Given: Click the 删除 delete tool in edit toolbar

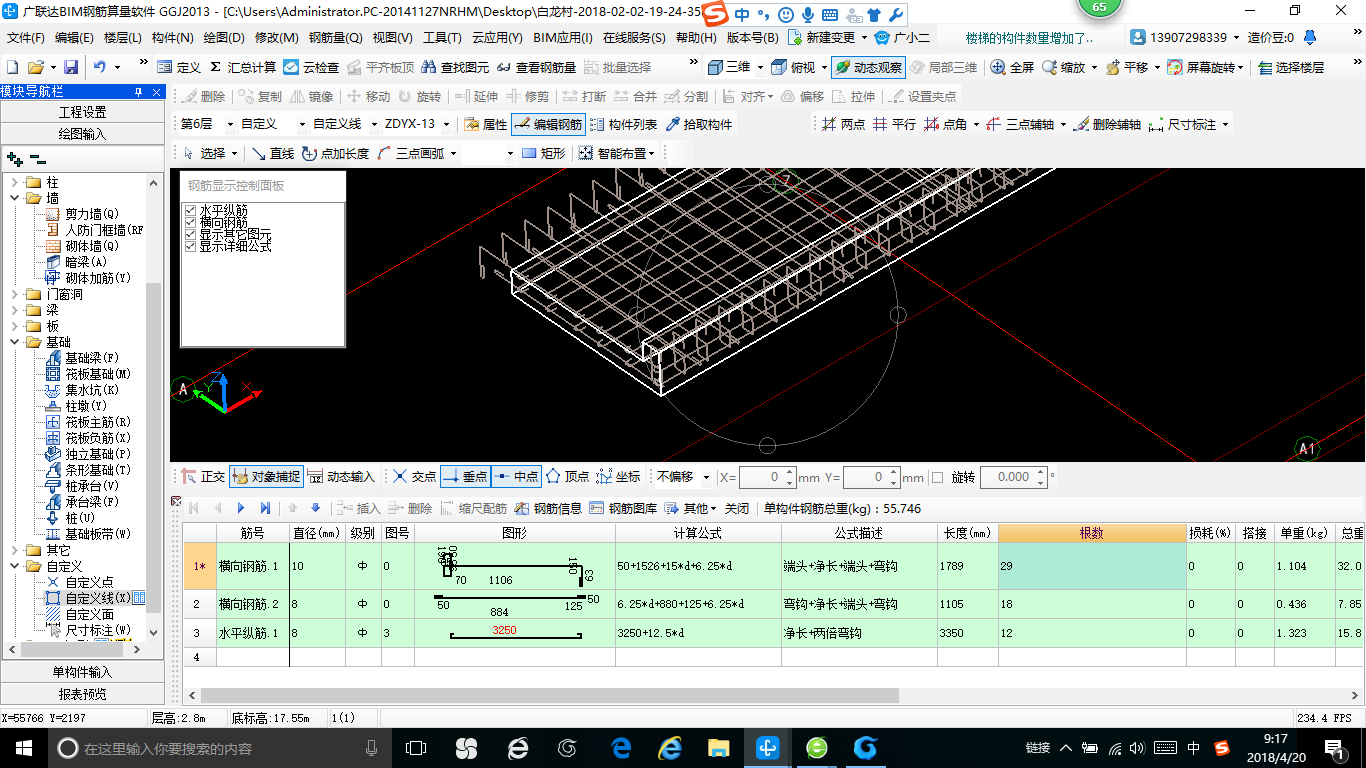Looking at the screenshot, I should 204,96.
